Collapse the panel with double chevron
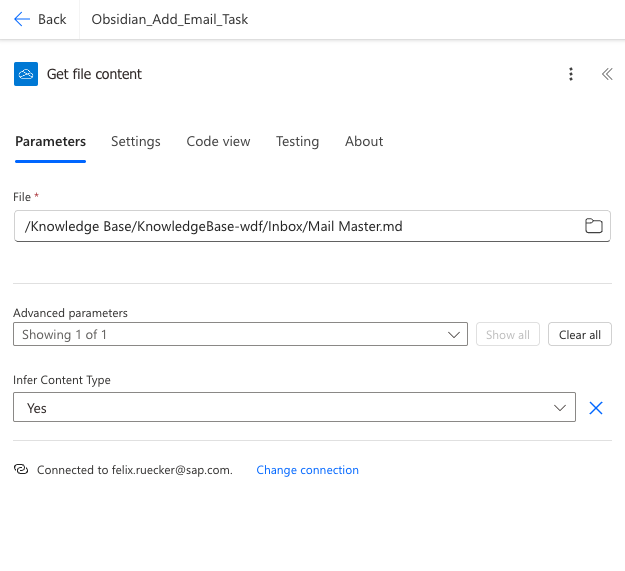Image resolution: width=625 pixels, height=571 pixels. [606, 74]
